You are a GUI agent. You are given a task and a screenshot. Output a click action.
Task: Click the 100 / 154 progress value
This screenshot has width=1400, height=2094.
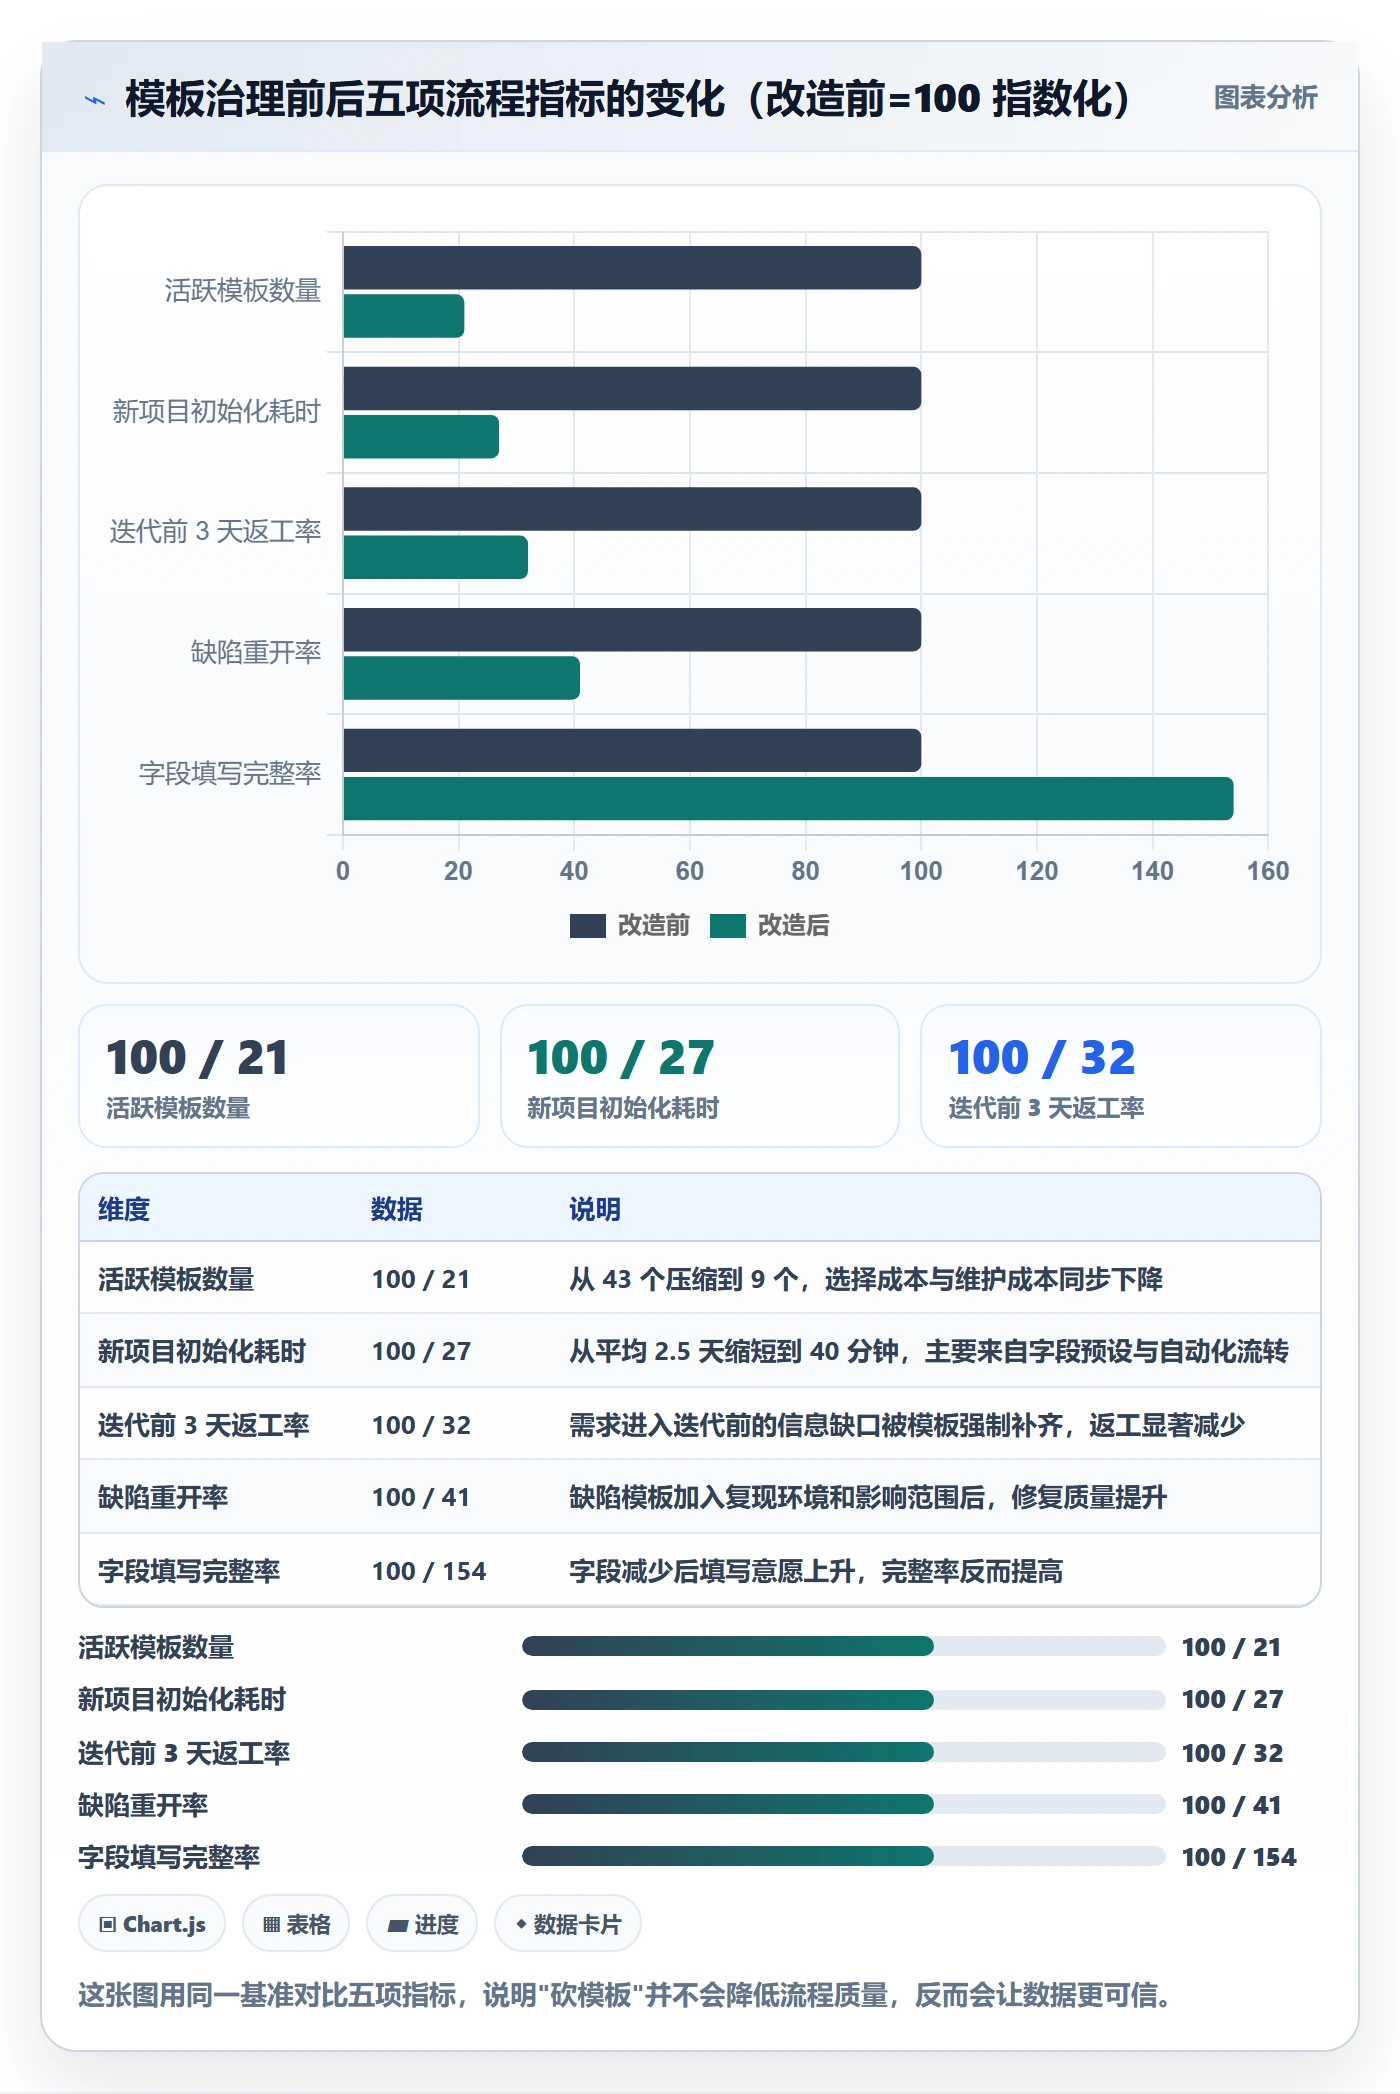tap(1239, 1857)
